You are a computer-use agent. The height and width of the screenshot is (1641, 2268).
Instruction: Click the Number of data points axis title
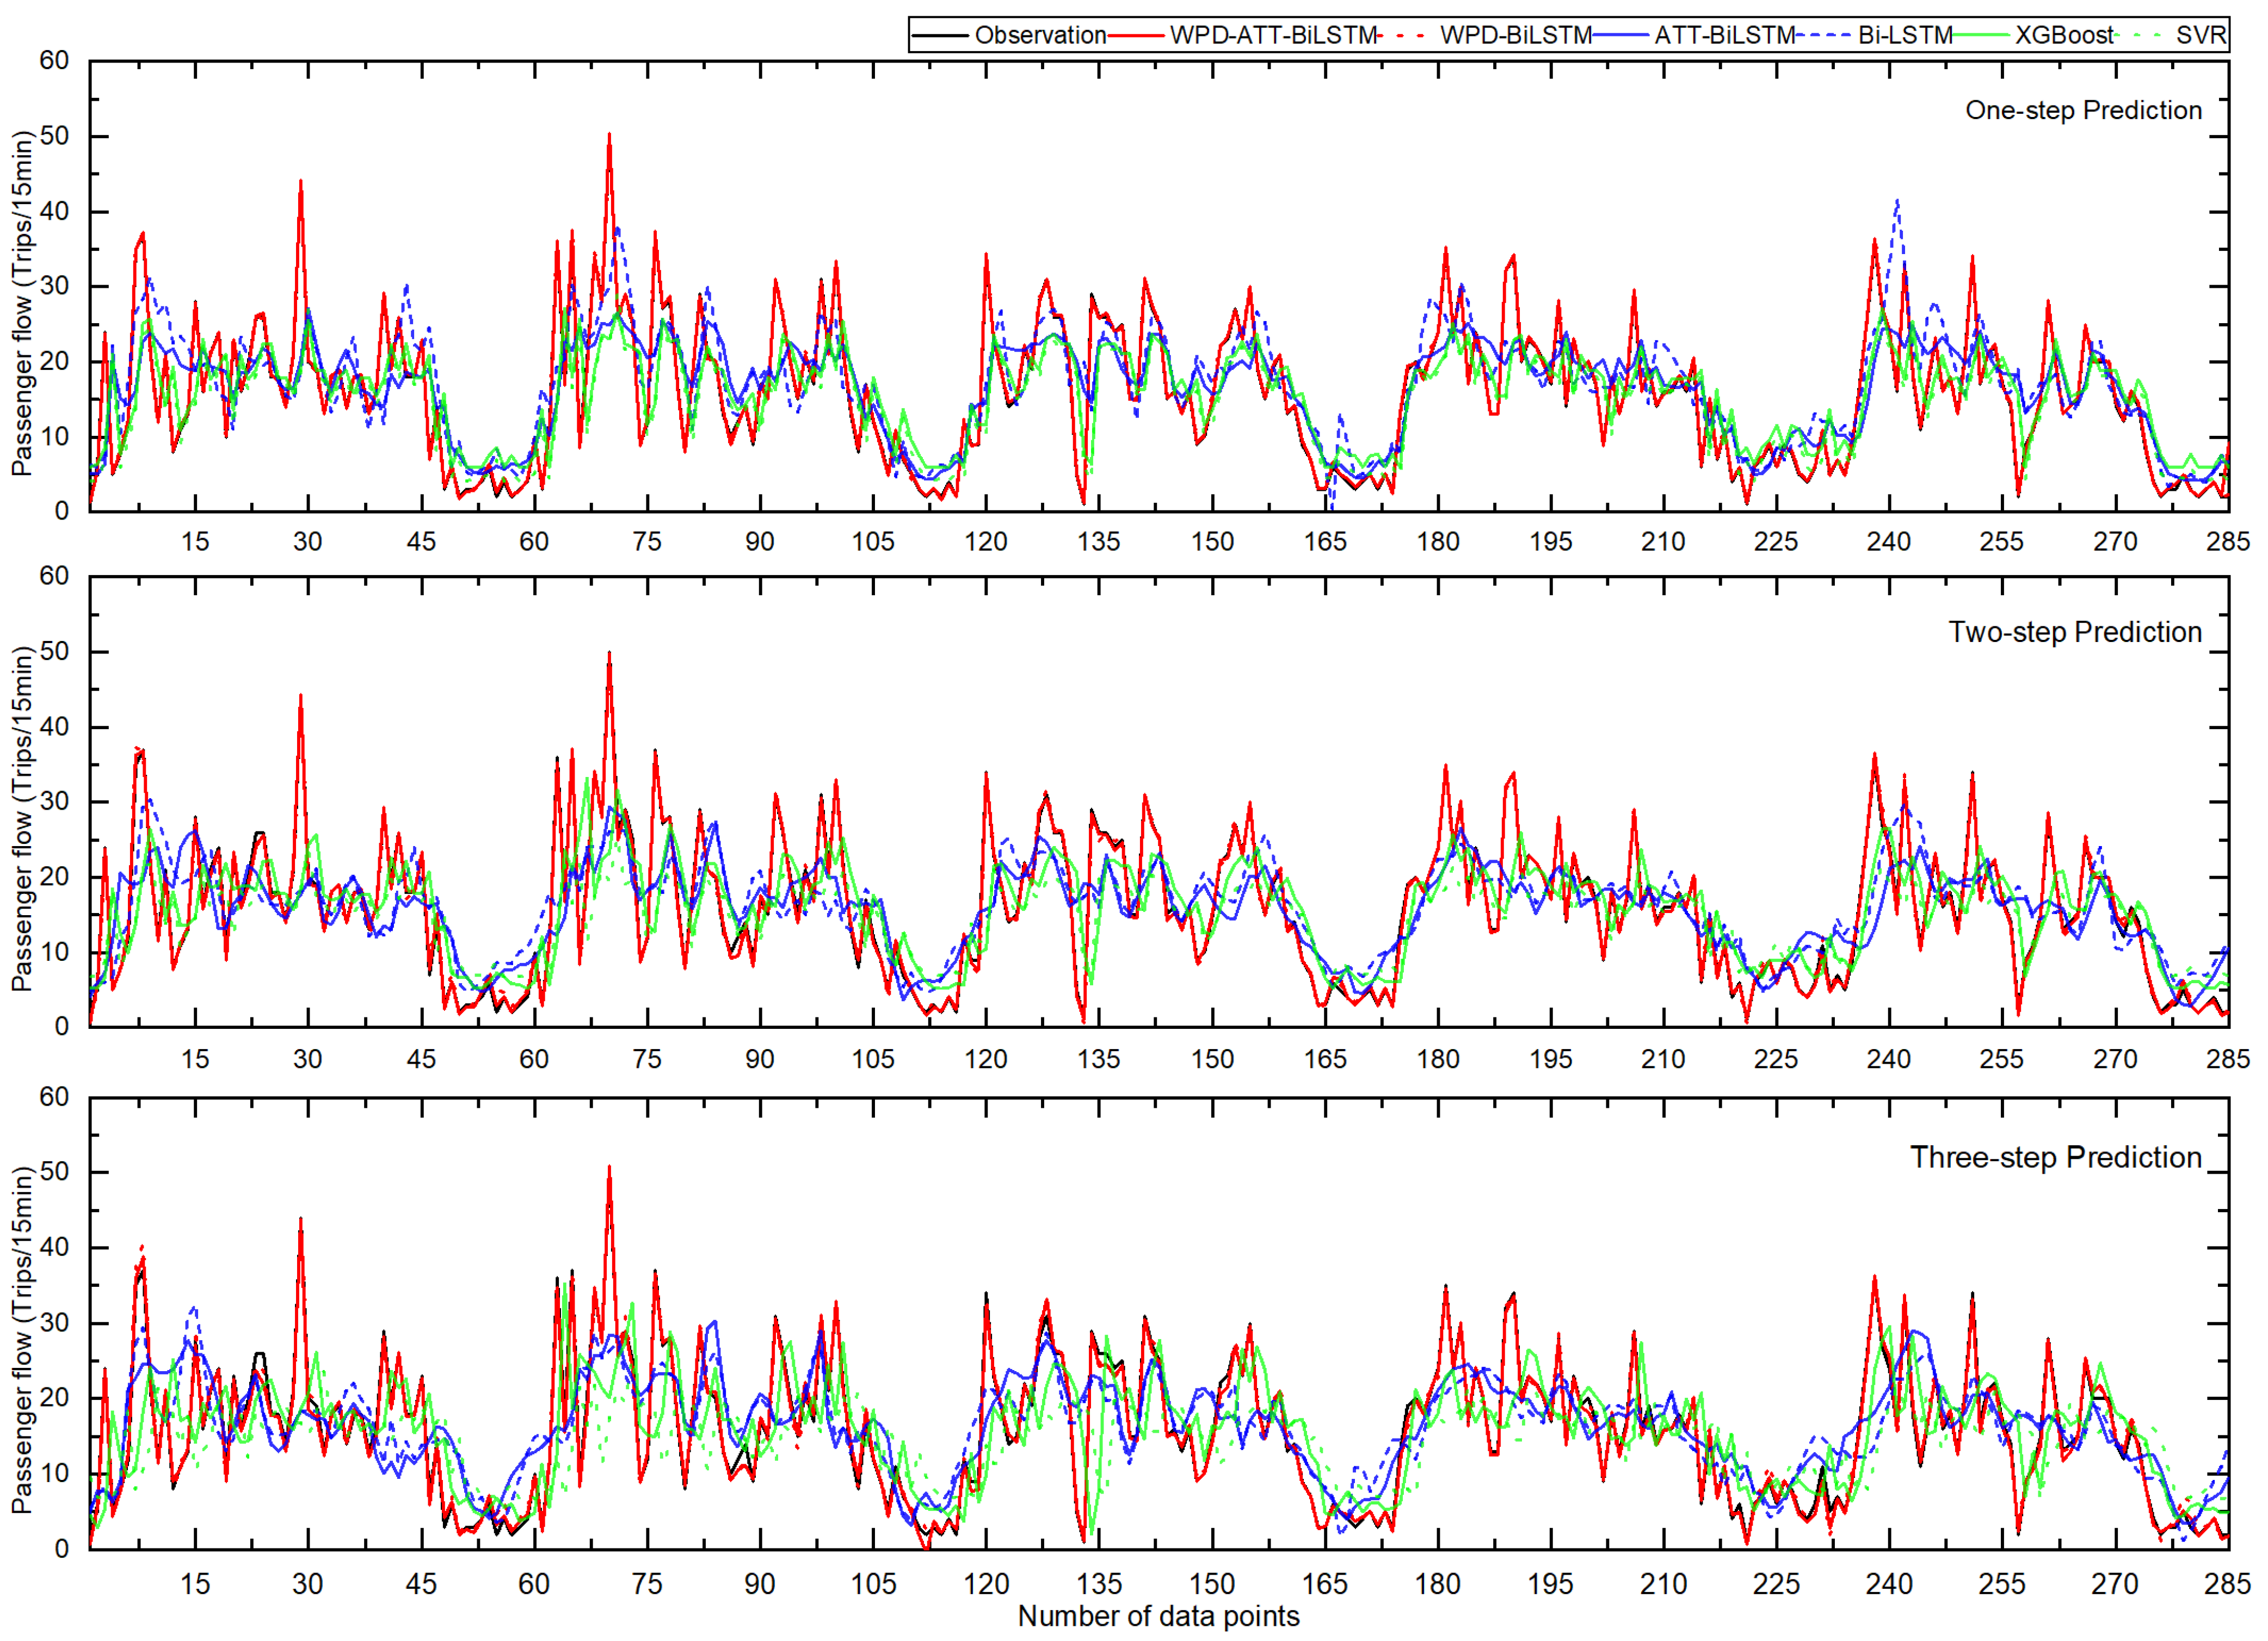(1158, 1616)
